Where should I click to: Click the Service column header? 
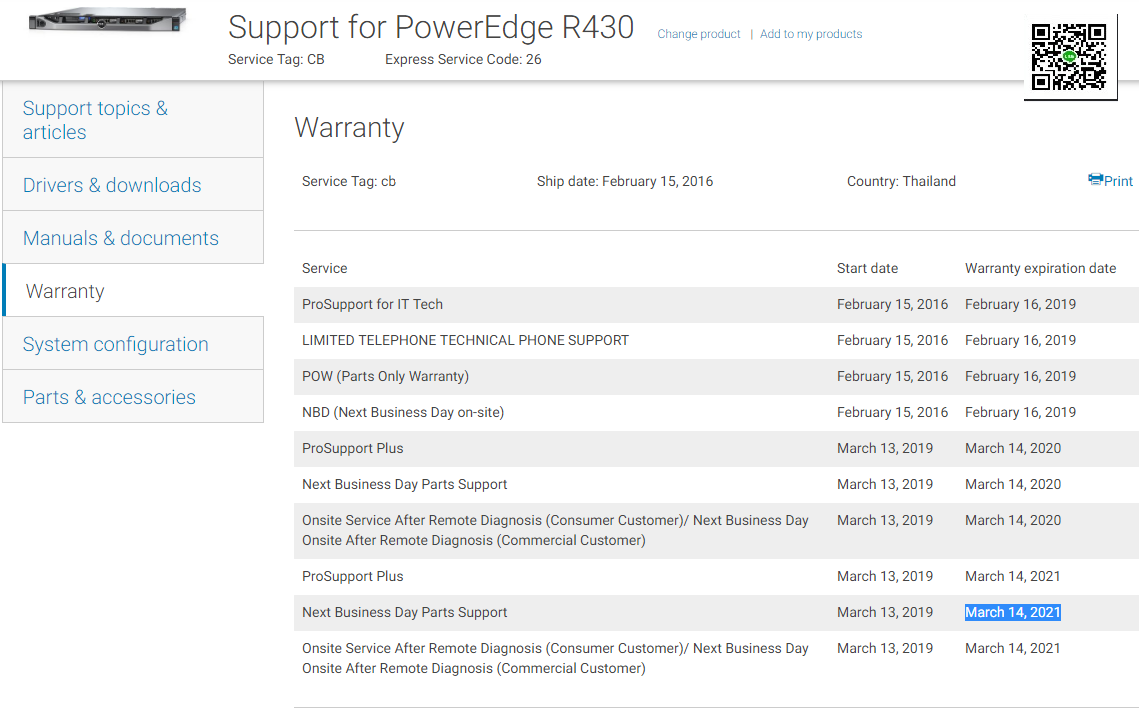point(324,268)
